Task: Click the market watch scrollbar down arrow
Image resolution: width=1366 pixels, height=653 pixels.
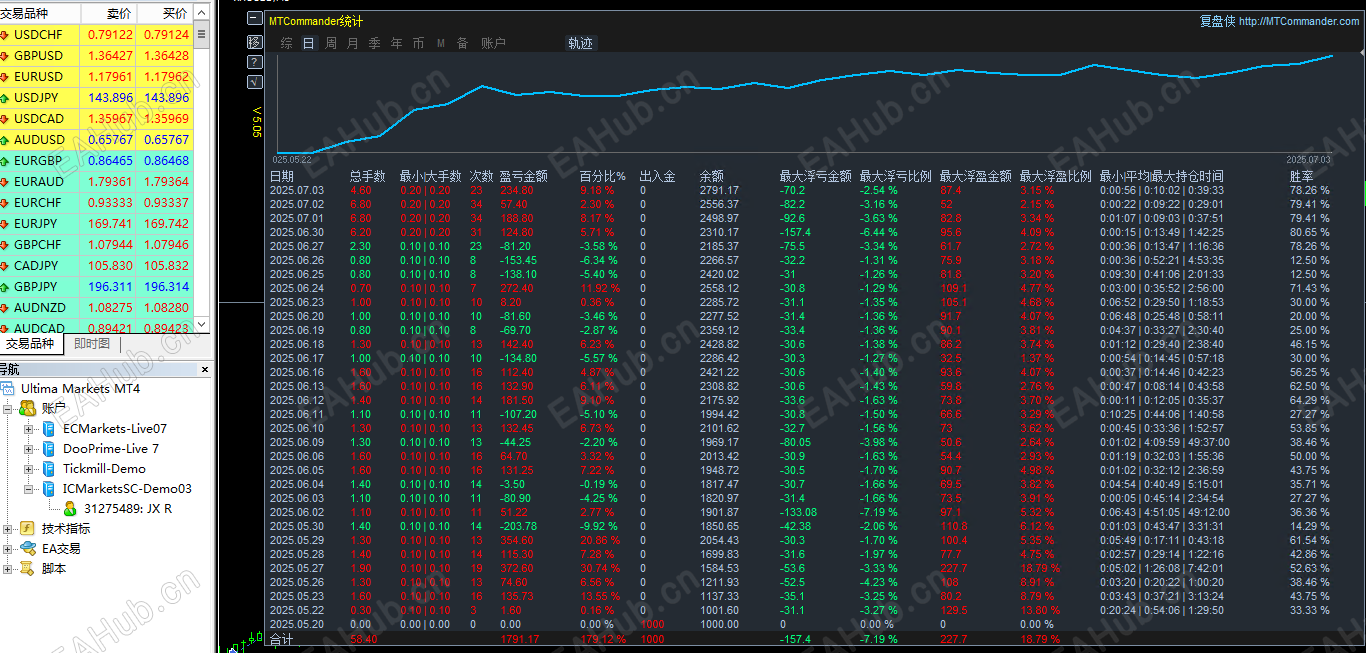Action: (x=202, y=325)
